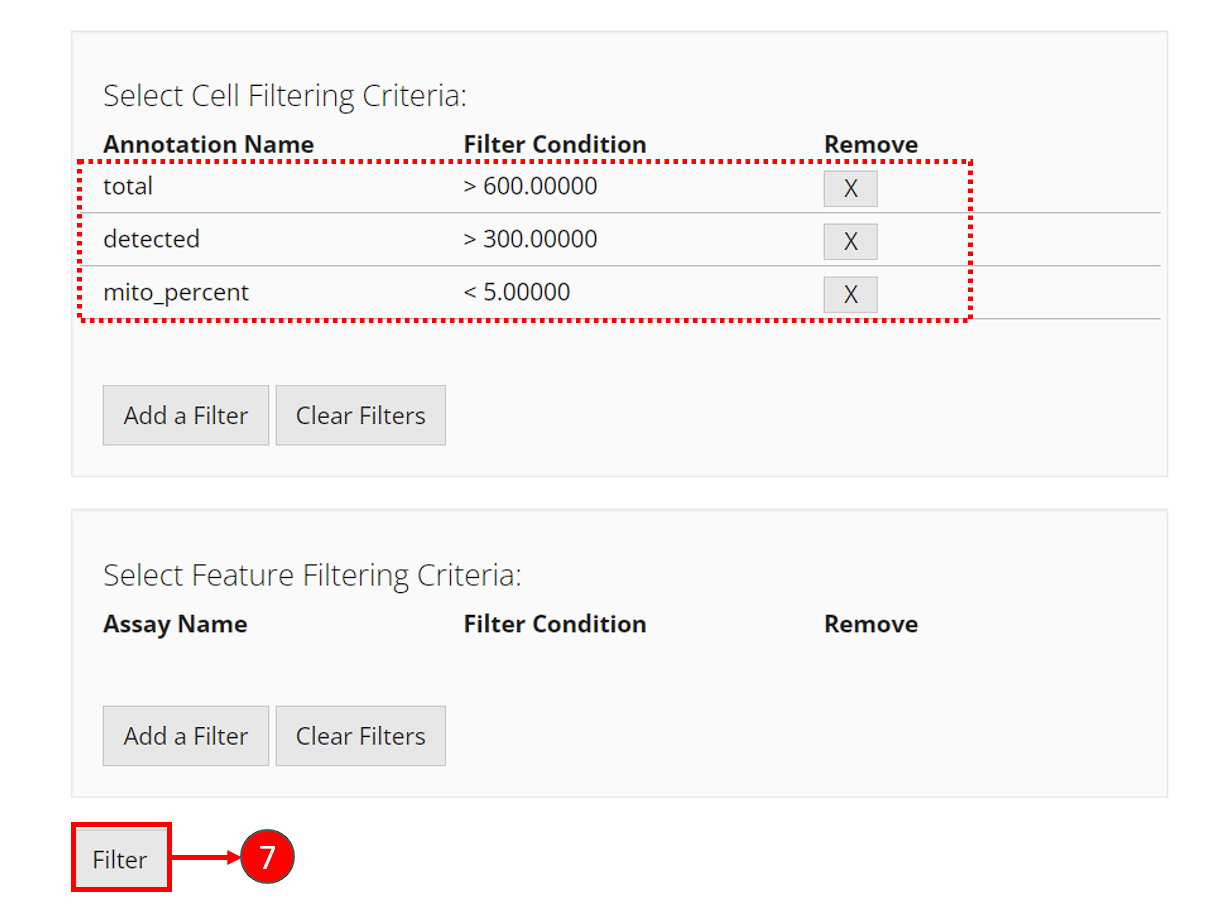Delete the mito_percent filter via X
This screenshot has width=1231, height=919.
tap(850, 295)
